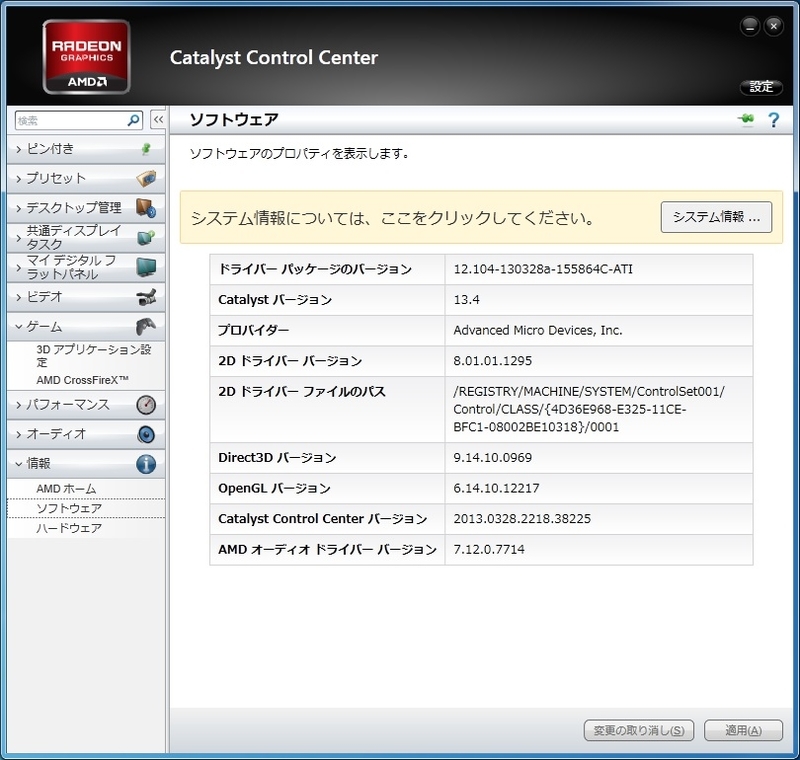800x760 pixels.
Task: Click audio driver version 7.12.0.7714
Action: (489, 549)
